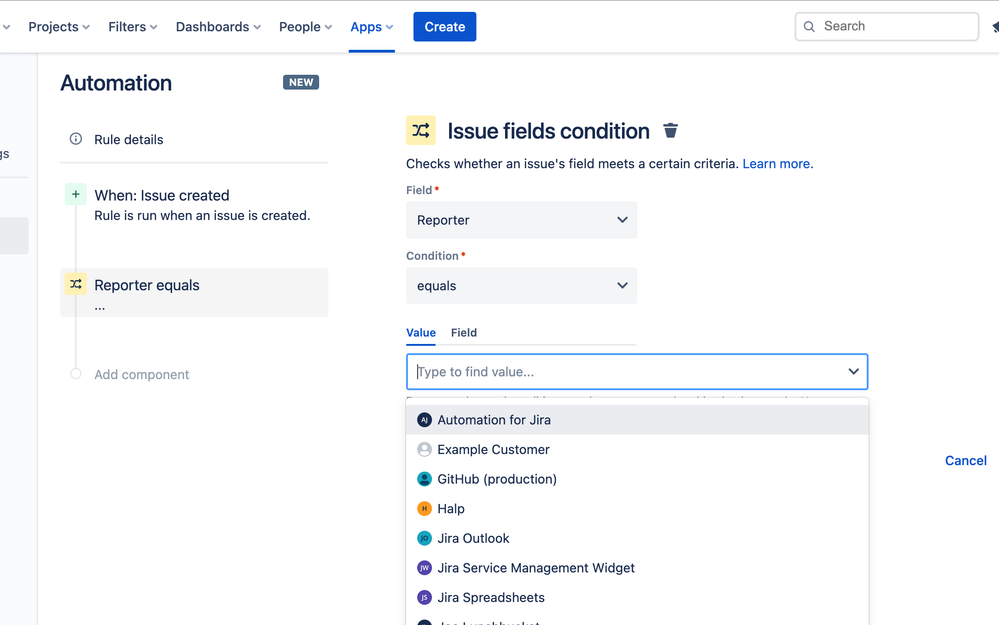Click the shuffle icon next to Reporter equals

[x=76, y=284]
